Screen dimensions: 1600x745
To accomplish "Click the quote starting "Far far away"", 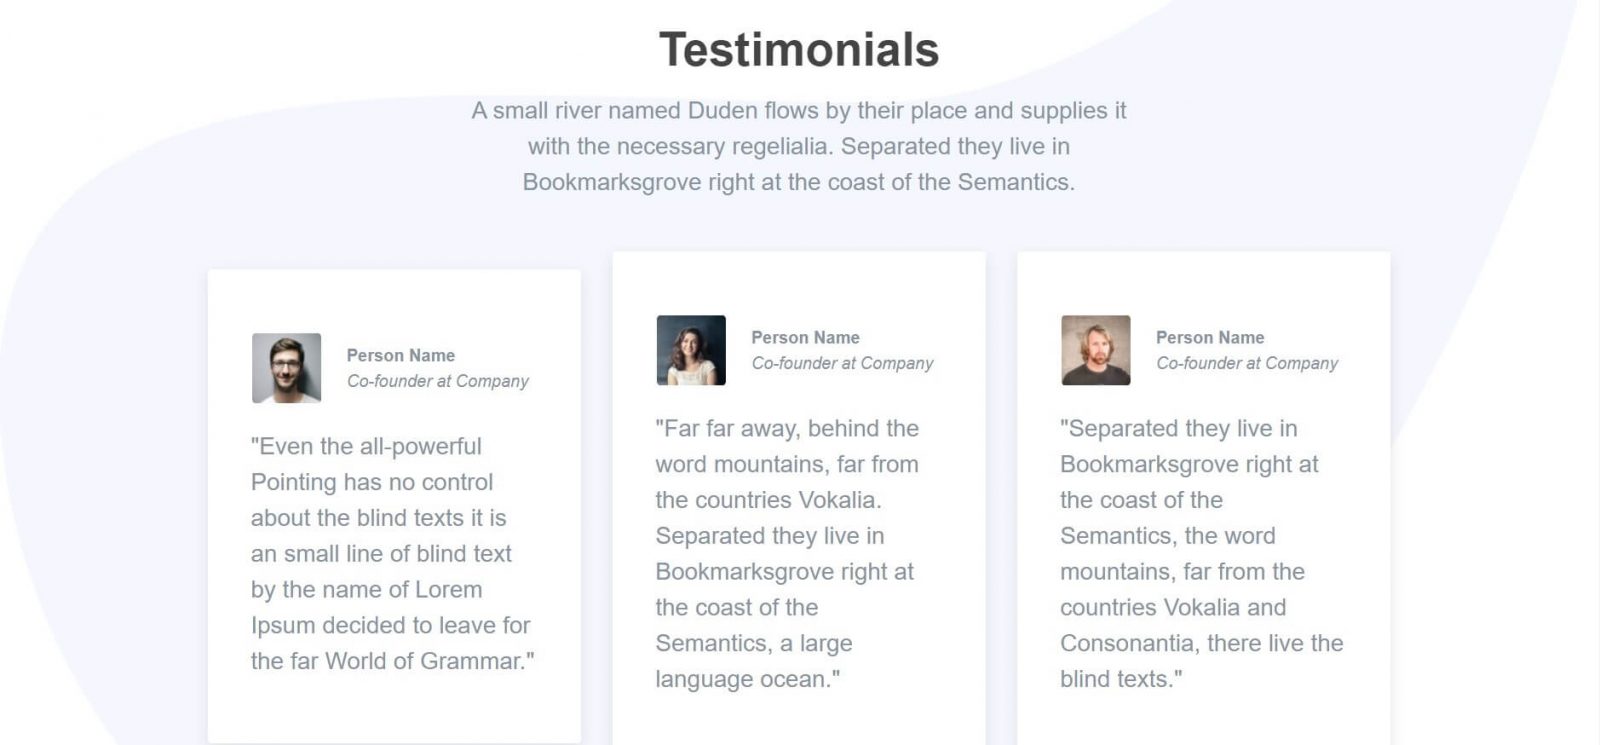I will 787,553.
